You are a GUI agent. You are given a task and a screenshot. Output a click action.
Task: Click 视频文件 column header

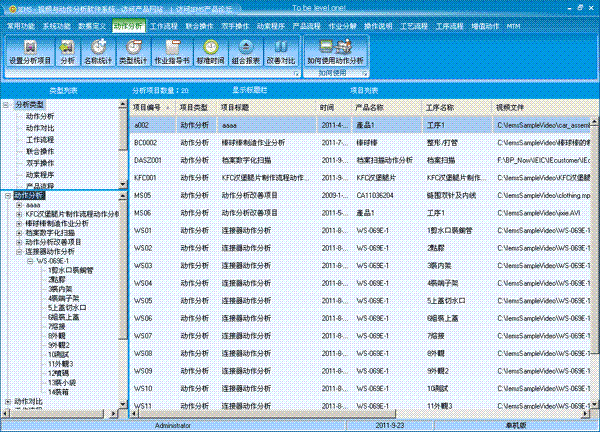541,108
